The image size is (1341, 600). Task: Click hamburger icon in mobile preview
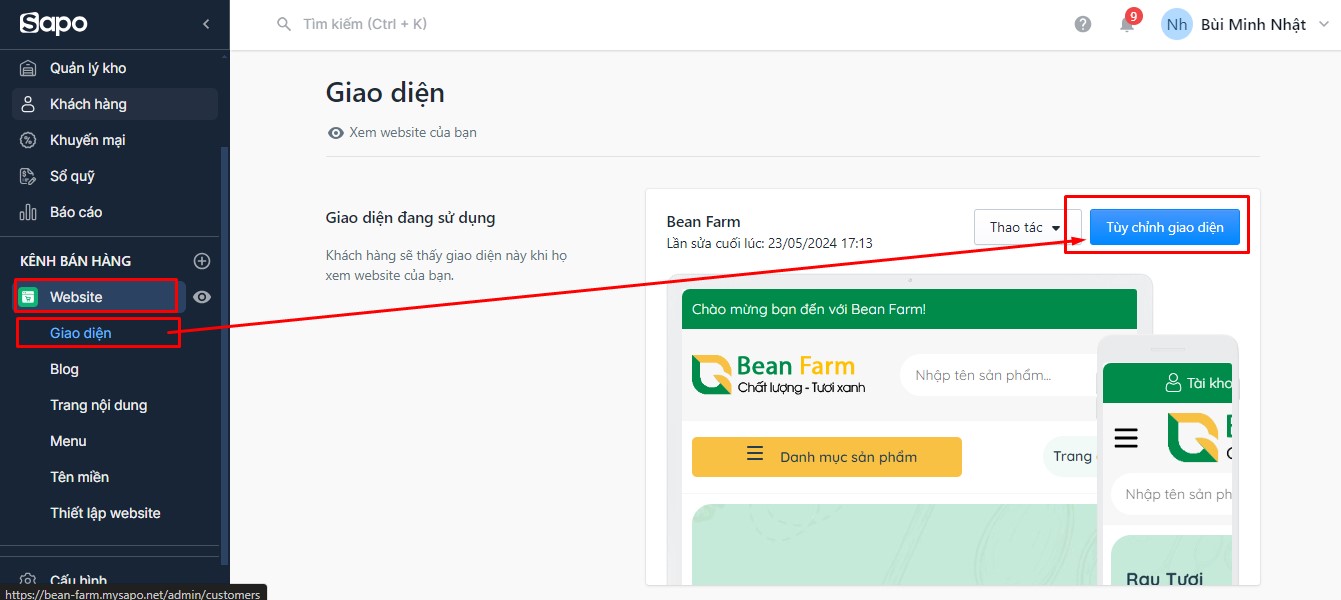tap(1126, 437)
